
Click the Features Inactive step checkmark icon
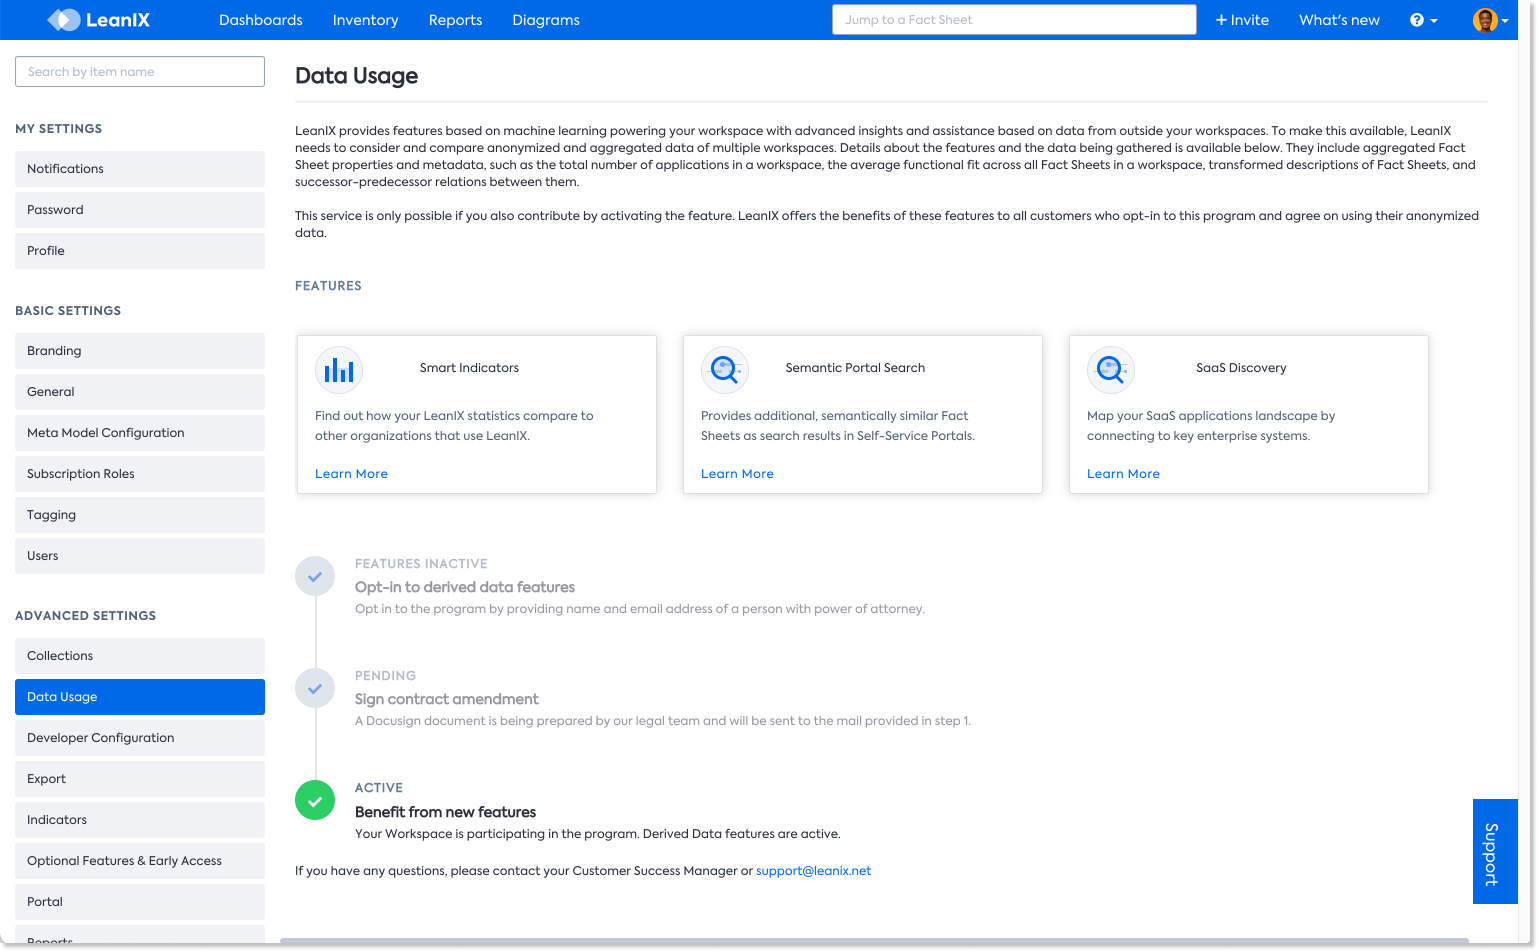point(315,576)
